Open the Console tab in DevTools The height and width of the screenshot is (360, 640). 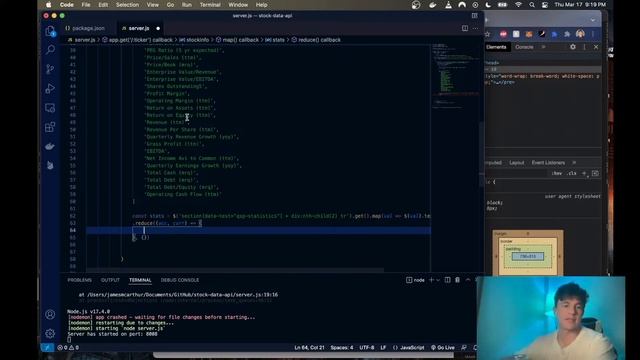click(x=524, y=47)
